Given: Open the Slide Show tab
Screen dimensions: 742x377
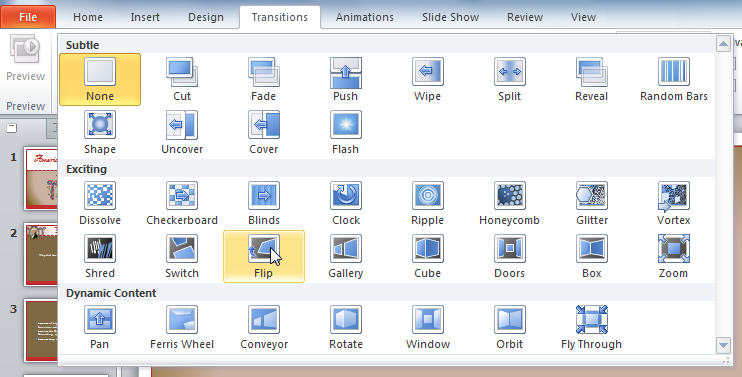Looking at the screenshot, I should (x=450, y=17).
